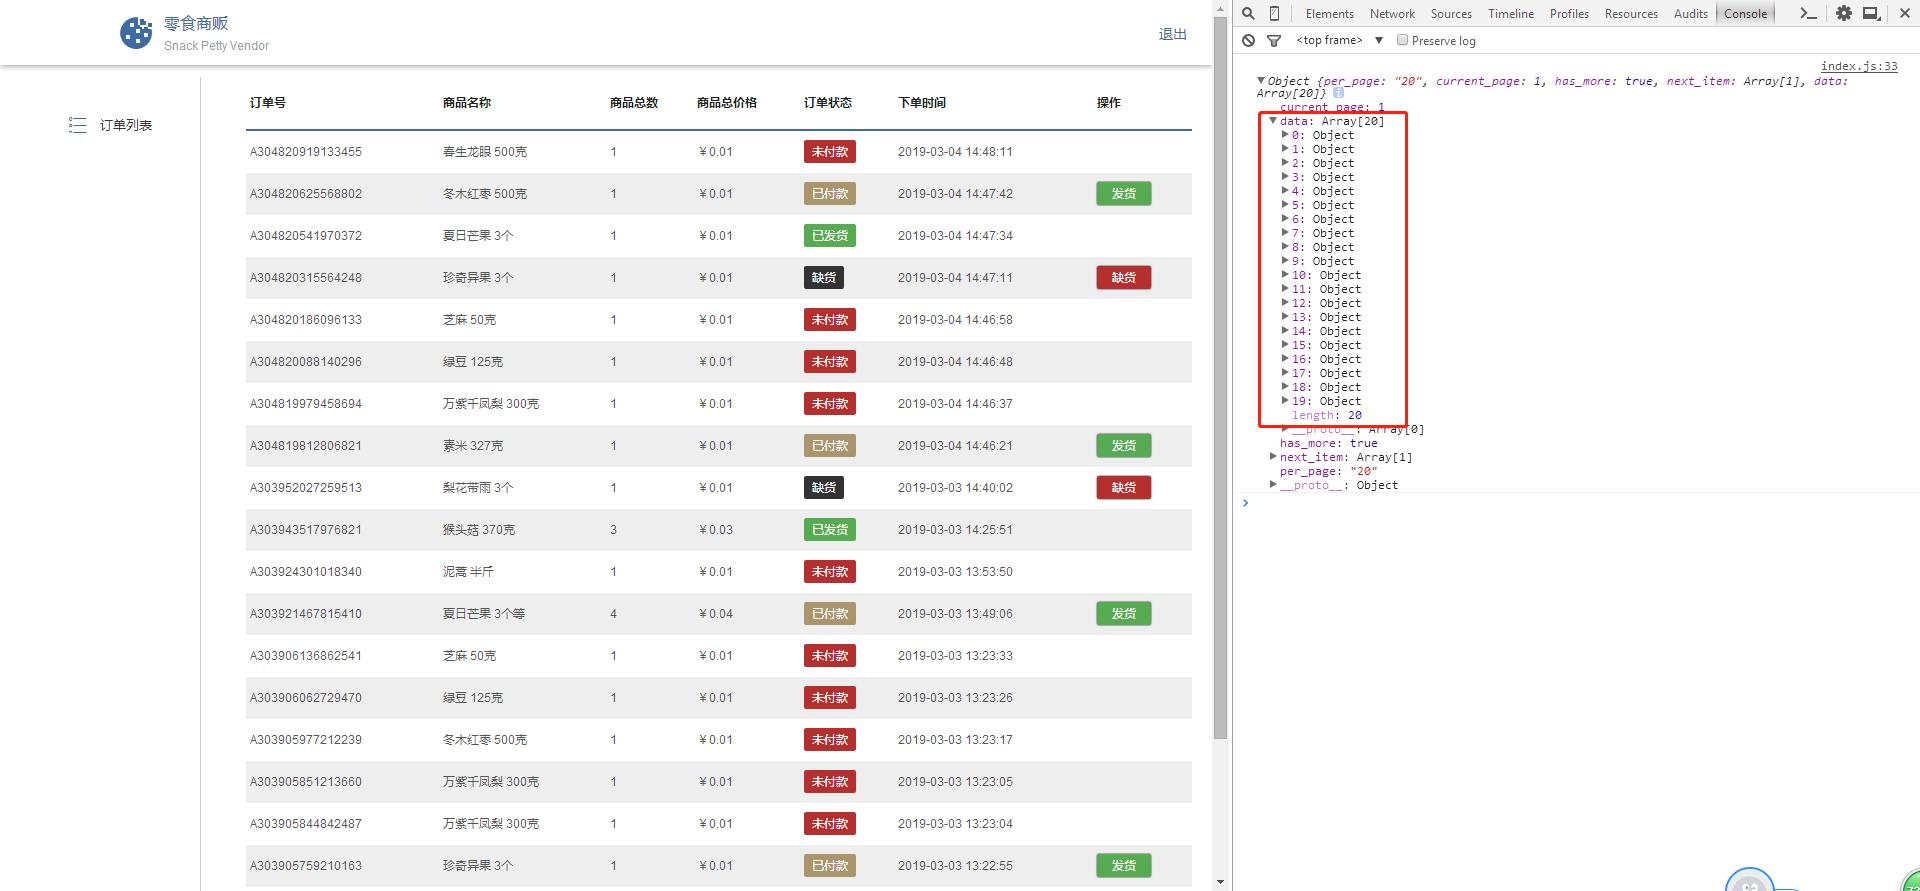Click 已付款 status of order A303905759210163
Image resolution: width=1920 pixels, height=891 pixels.
[829, 866]
